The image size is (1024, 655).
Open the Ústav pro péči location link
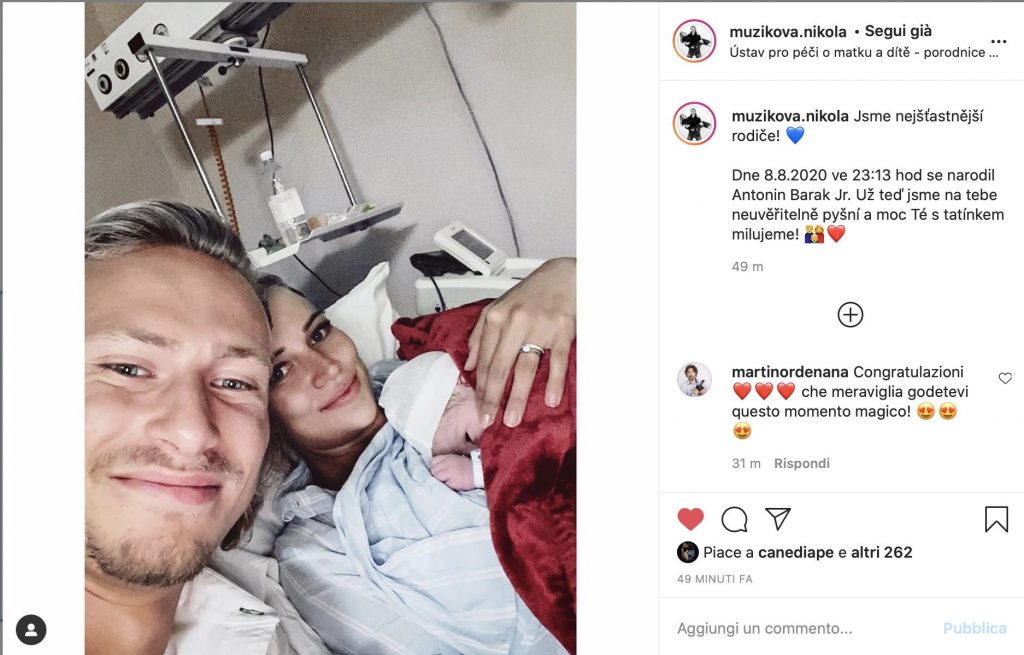[863, 52]
